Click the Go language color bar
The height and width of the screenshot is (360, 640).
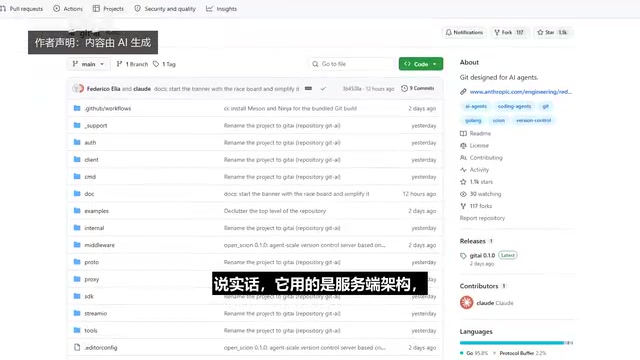[512, 343]
